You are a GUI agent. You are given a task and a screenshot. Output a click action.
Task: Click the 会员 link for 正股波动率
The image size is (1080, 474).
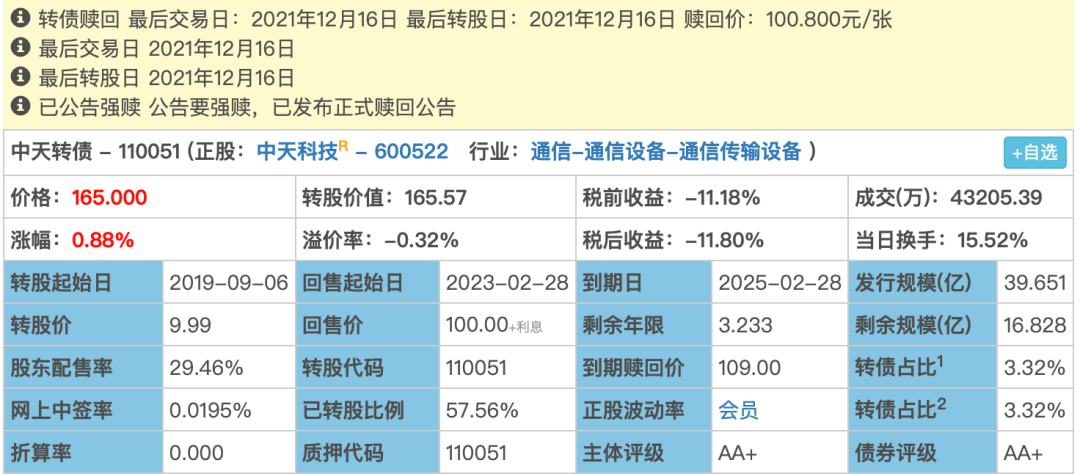click(738, 411)
